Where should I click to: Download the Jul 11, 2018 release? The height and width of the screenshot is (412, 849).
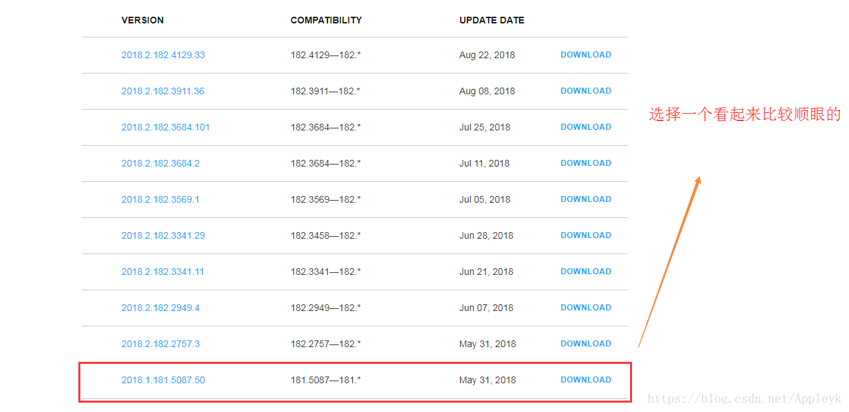coord(586,163)
